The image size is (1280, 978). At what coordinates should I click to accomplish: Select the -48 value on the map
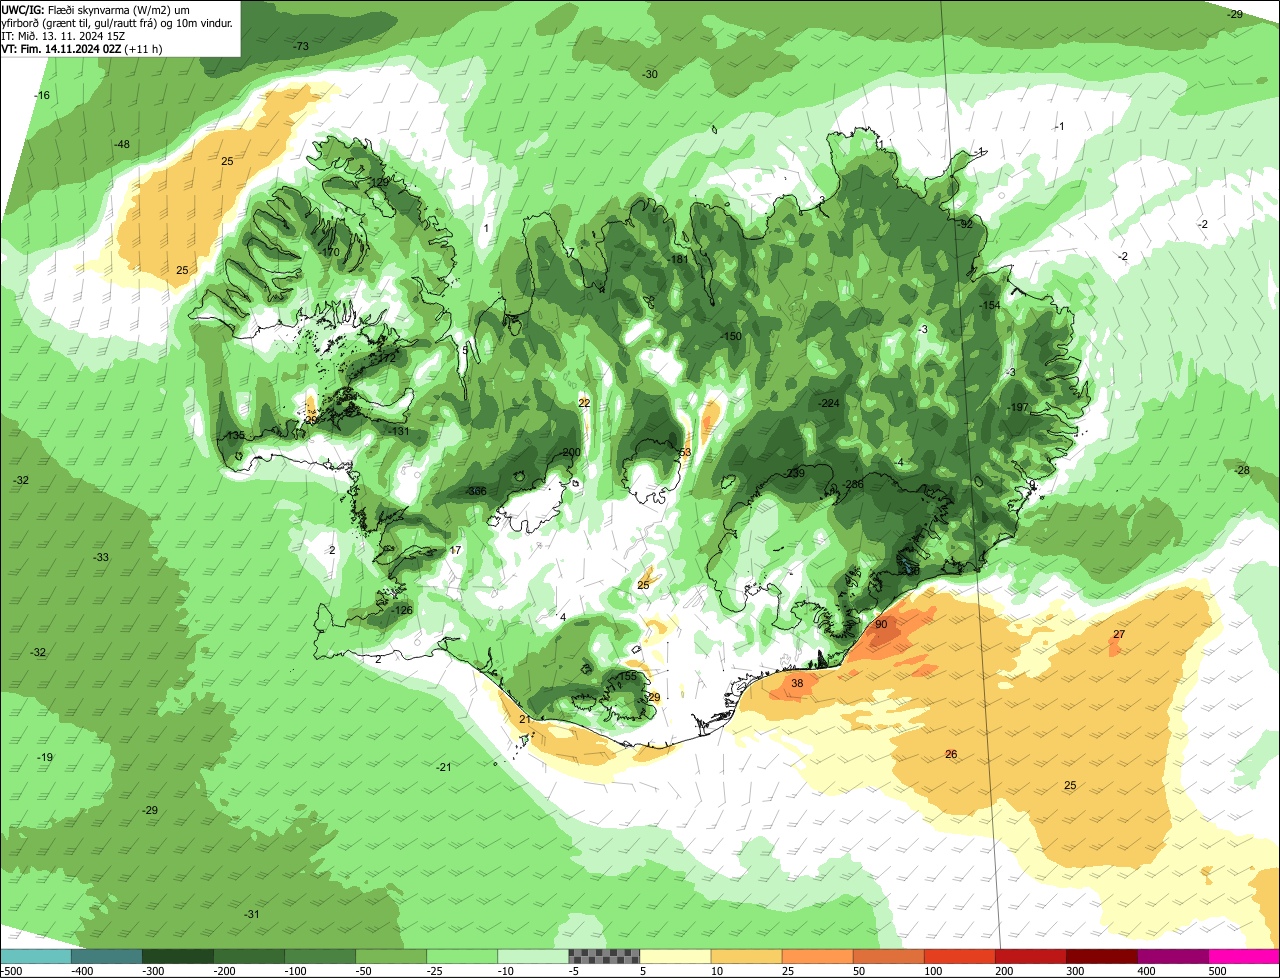click(122, 145)
